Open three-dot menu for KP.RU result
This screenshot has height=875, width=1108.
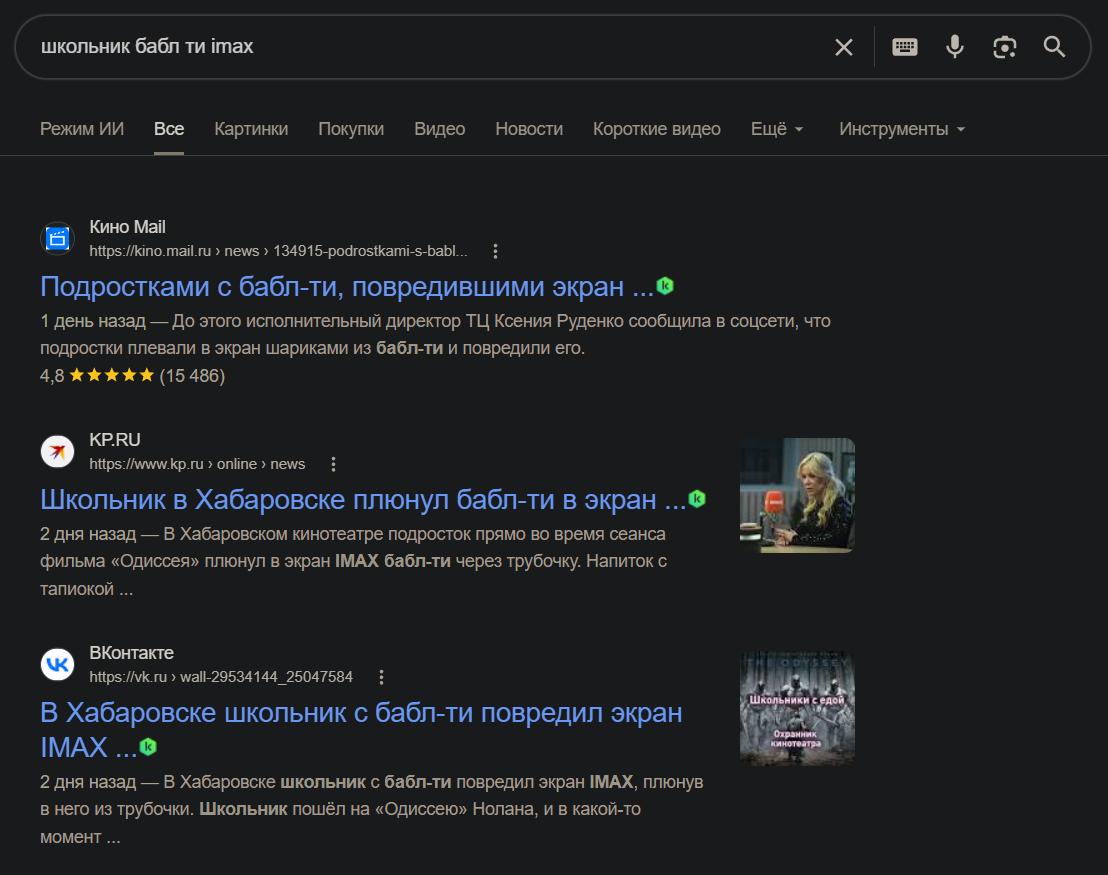(334, 464)
